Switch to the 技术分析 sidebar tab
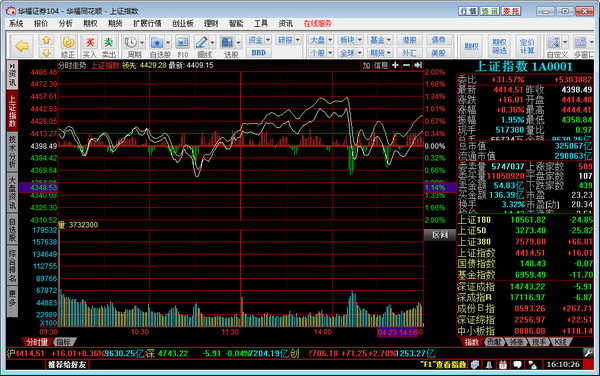The height and width of the screenshot is (376, 600). [12, 151]
